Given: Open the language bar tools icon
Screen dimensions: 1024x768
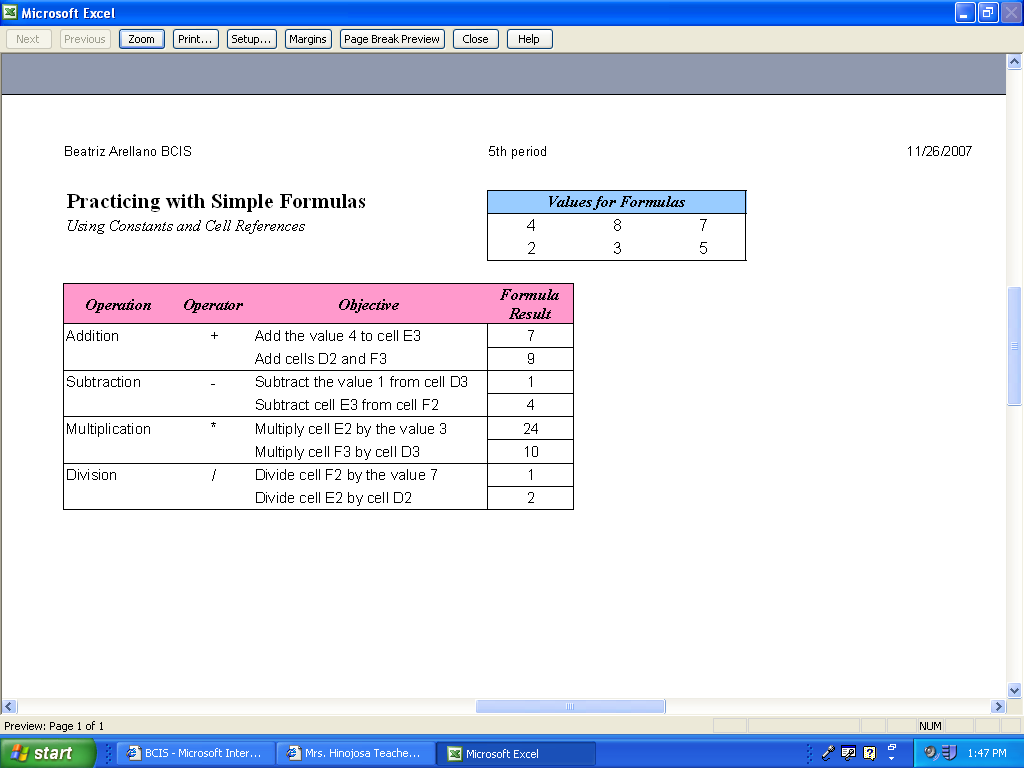Looking at the screenshot, I should click(x=848, y=753).
